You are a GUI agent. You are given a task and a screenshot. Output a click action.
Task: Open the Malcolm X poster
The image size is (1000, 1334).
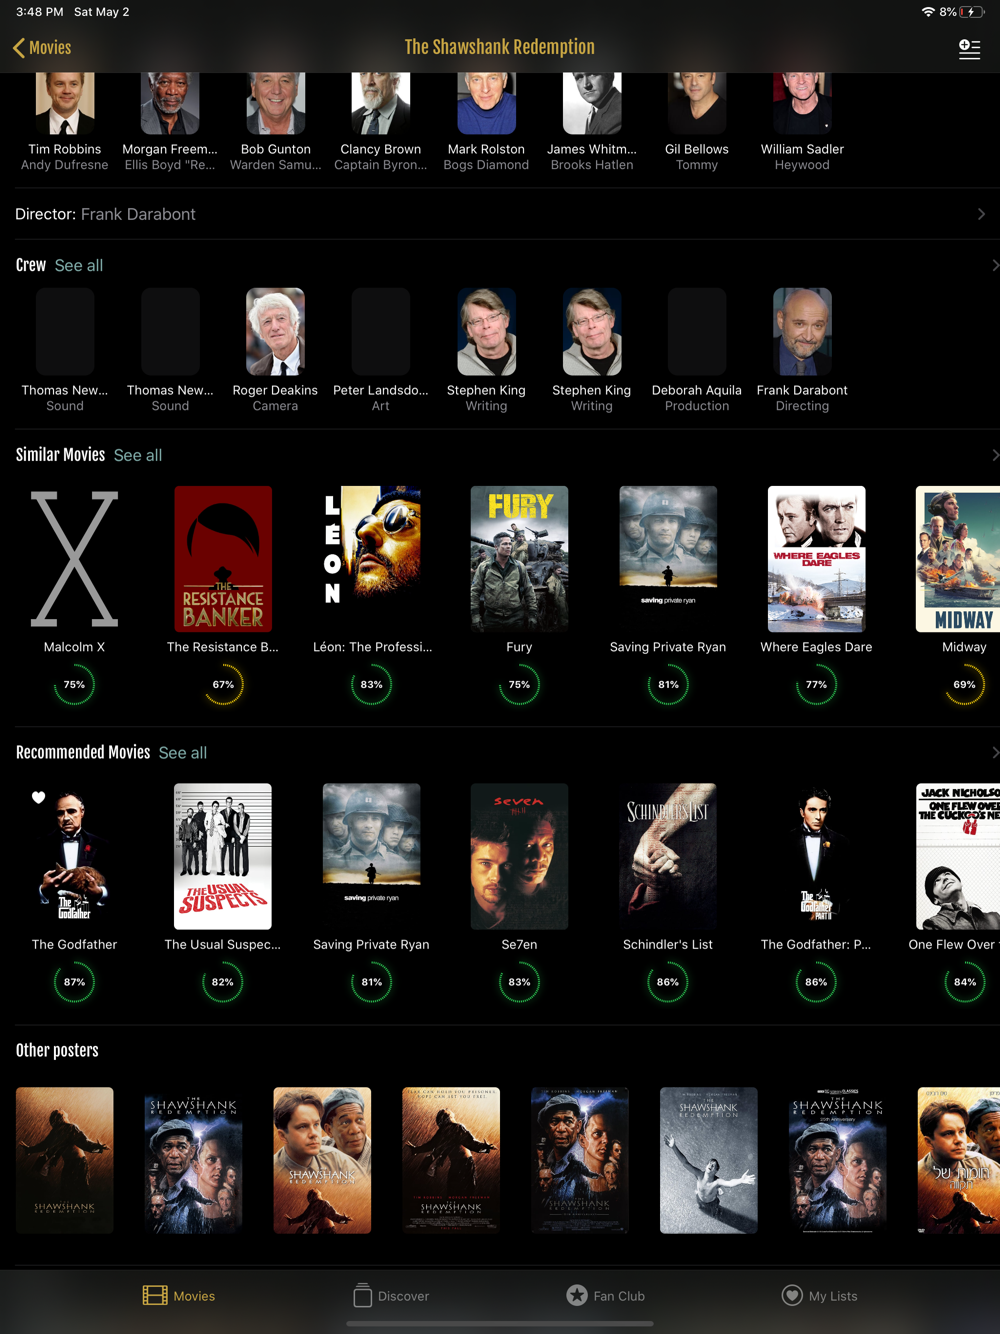(74, 559)
